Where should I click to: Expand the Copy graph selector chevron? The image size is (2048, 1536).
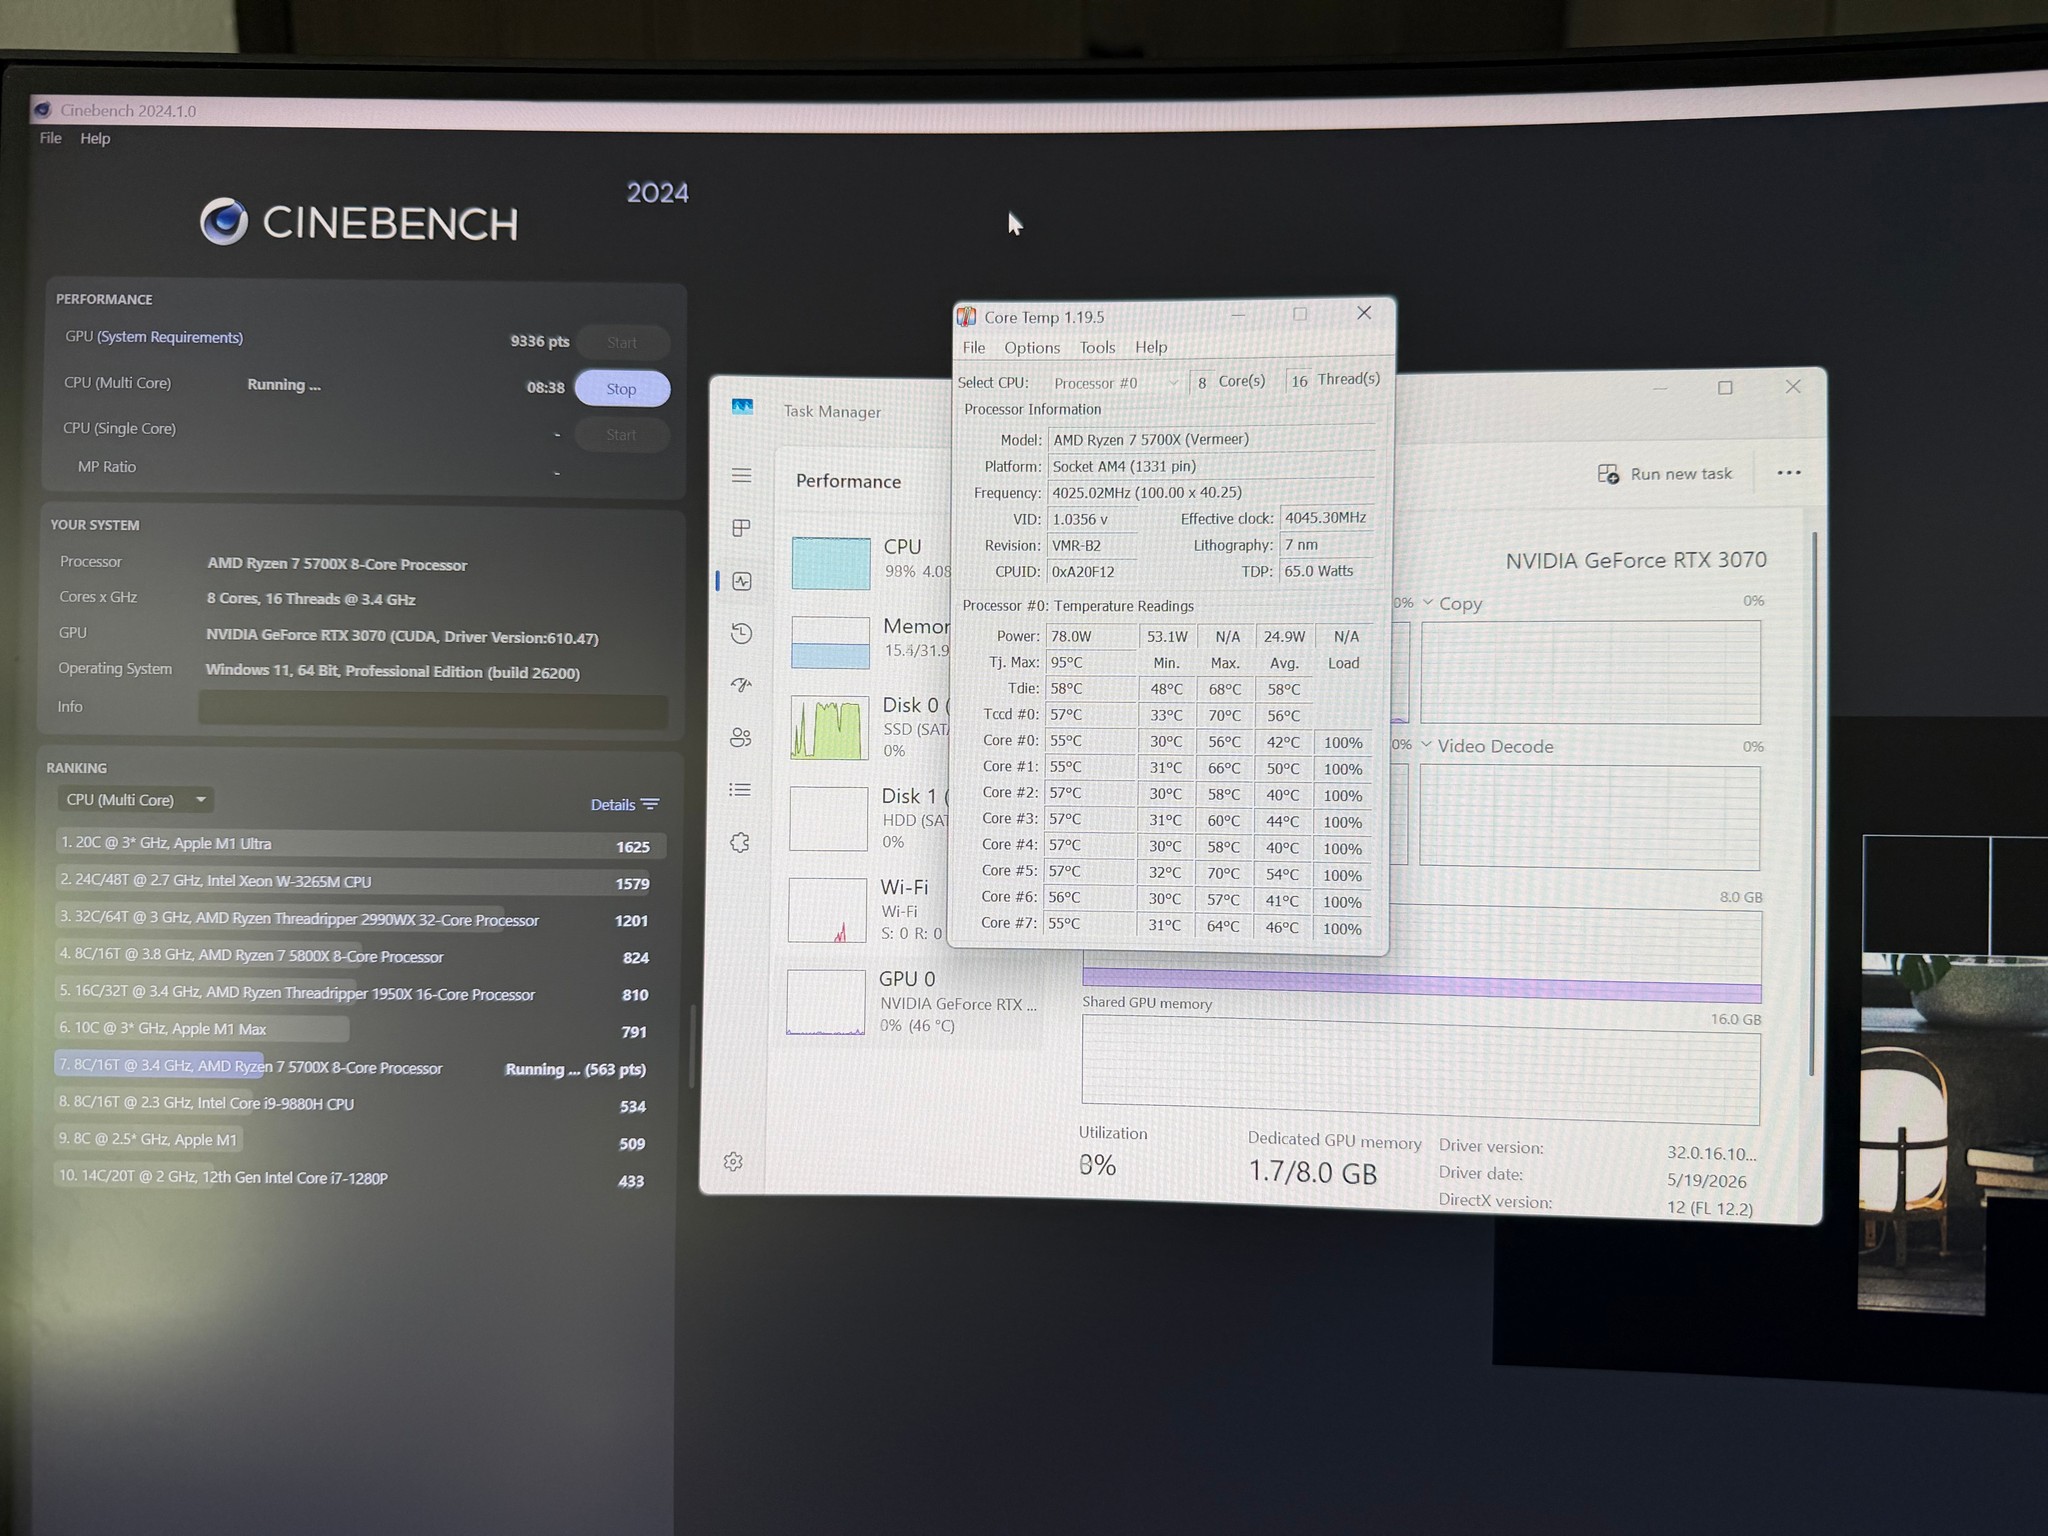click(x=1428, y=603)
